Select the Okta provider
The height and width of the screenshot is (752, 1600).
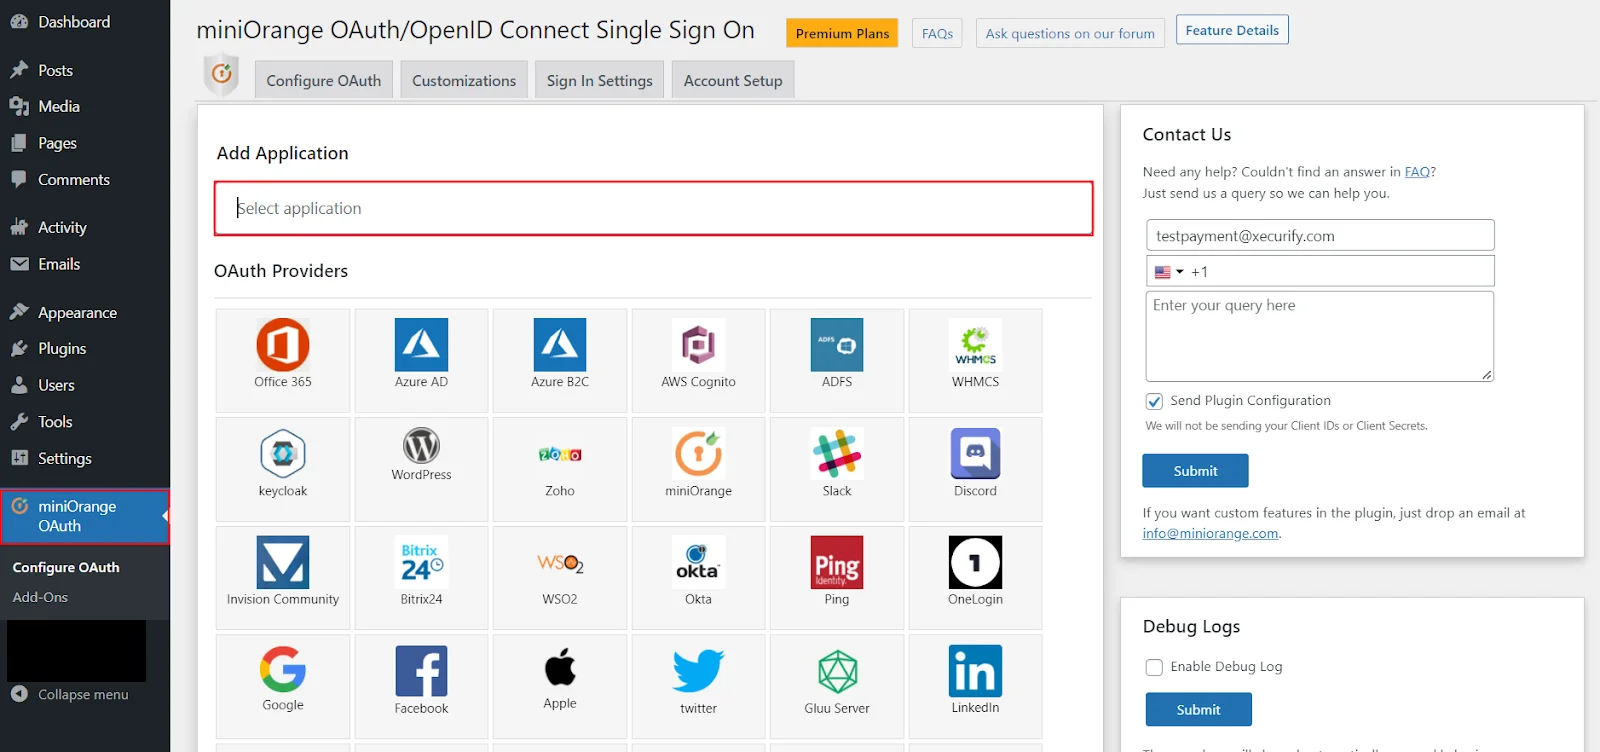pyautogui.click(x=698, y=562)
